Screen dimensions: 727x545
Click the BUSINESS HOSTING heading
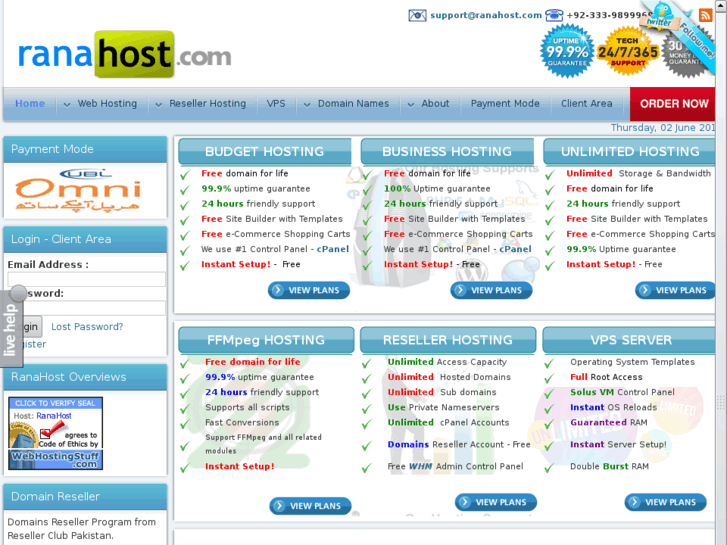[447, 151]
